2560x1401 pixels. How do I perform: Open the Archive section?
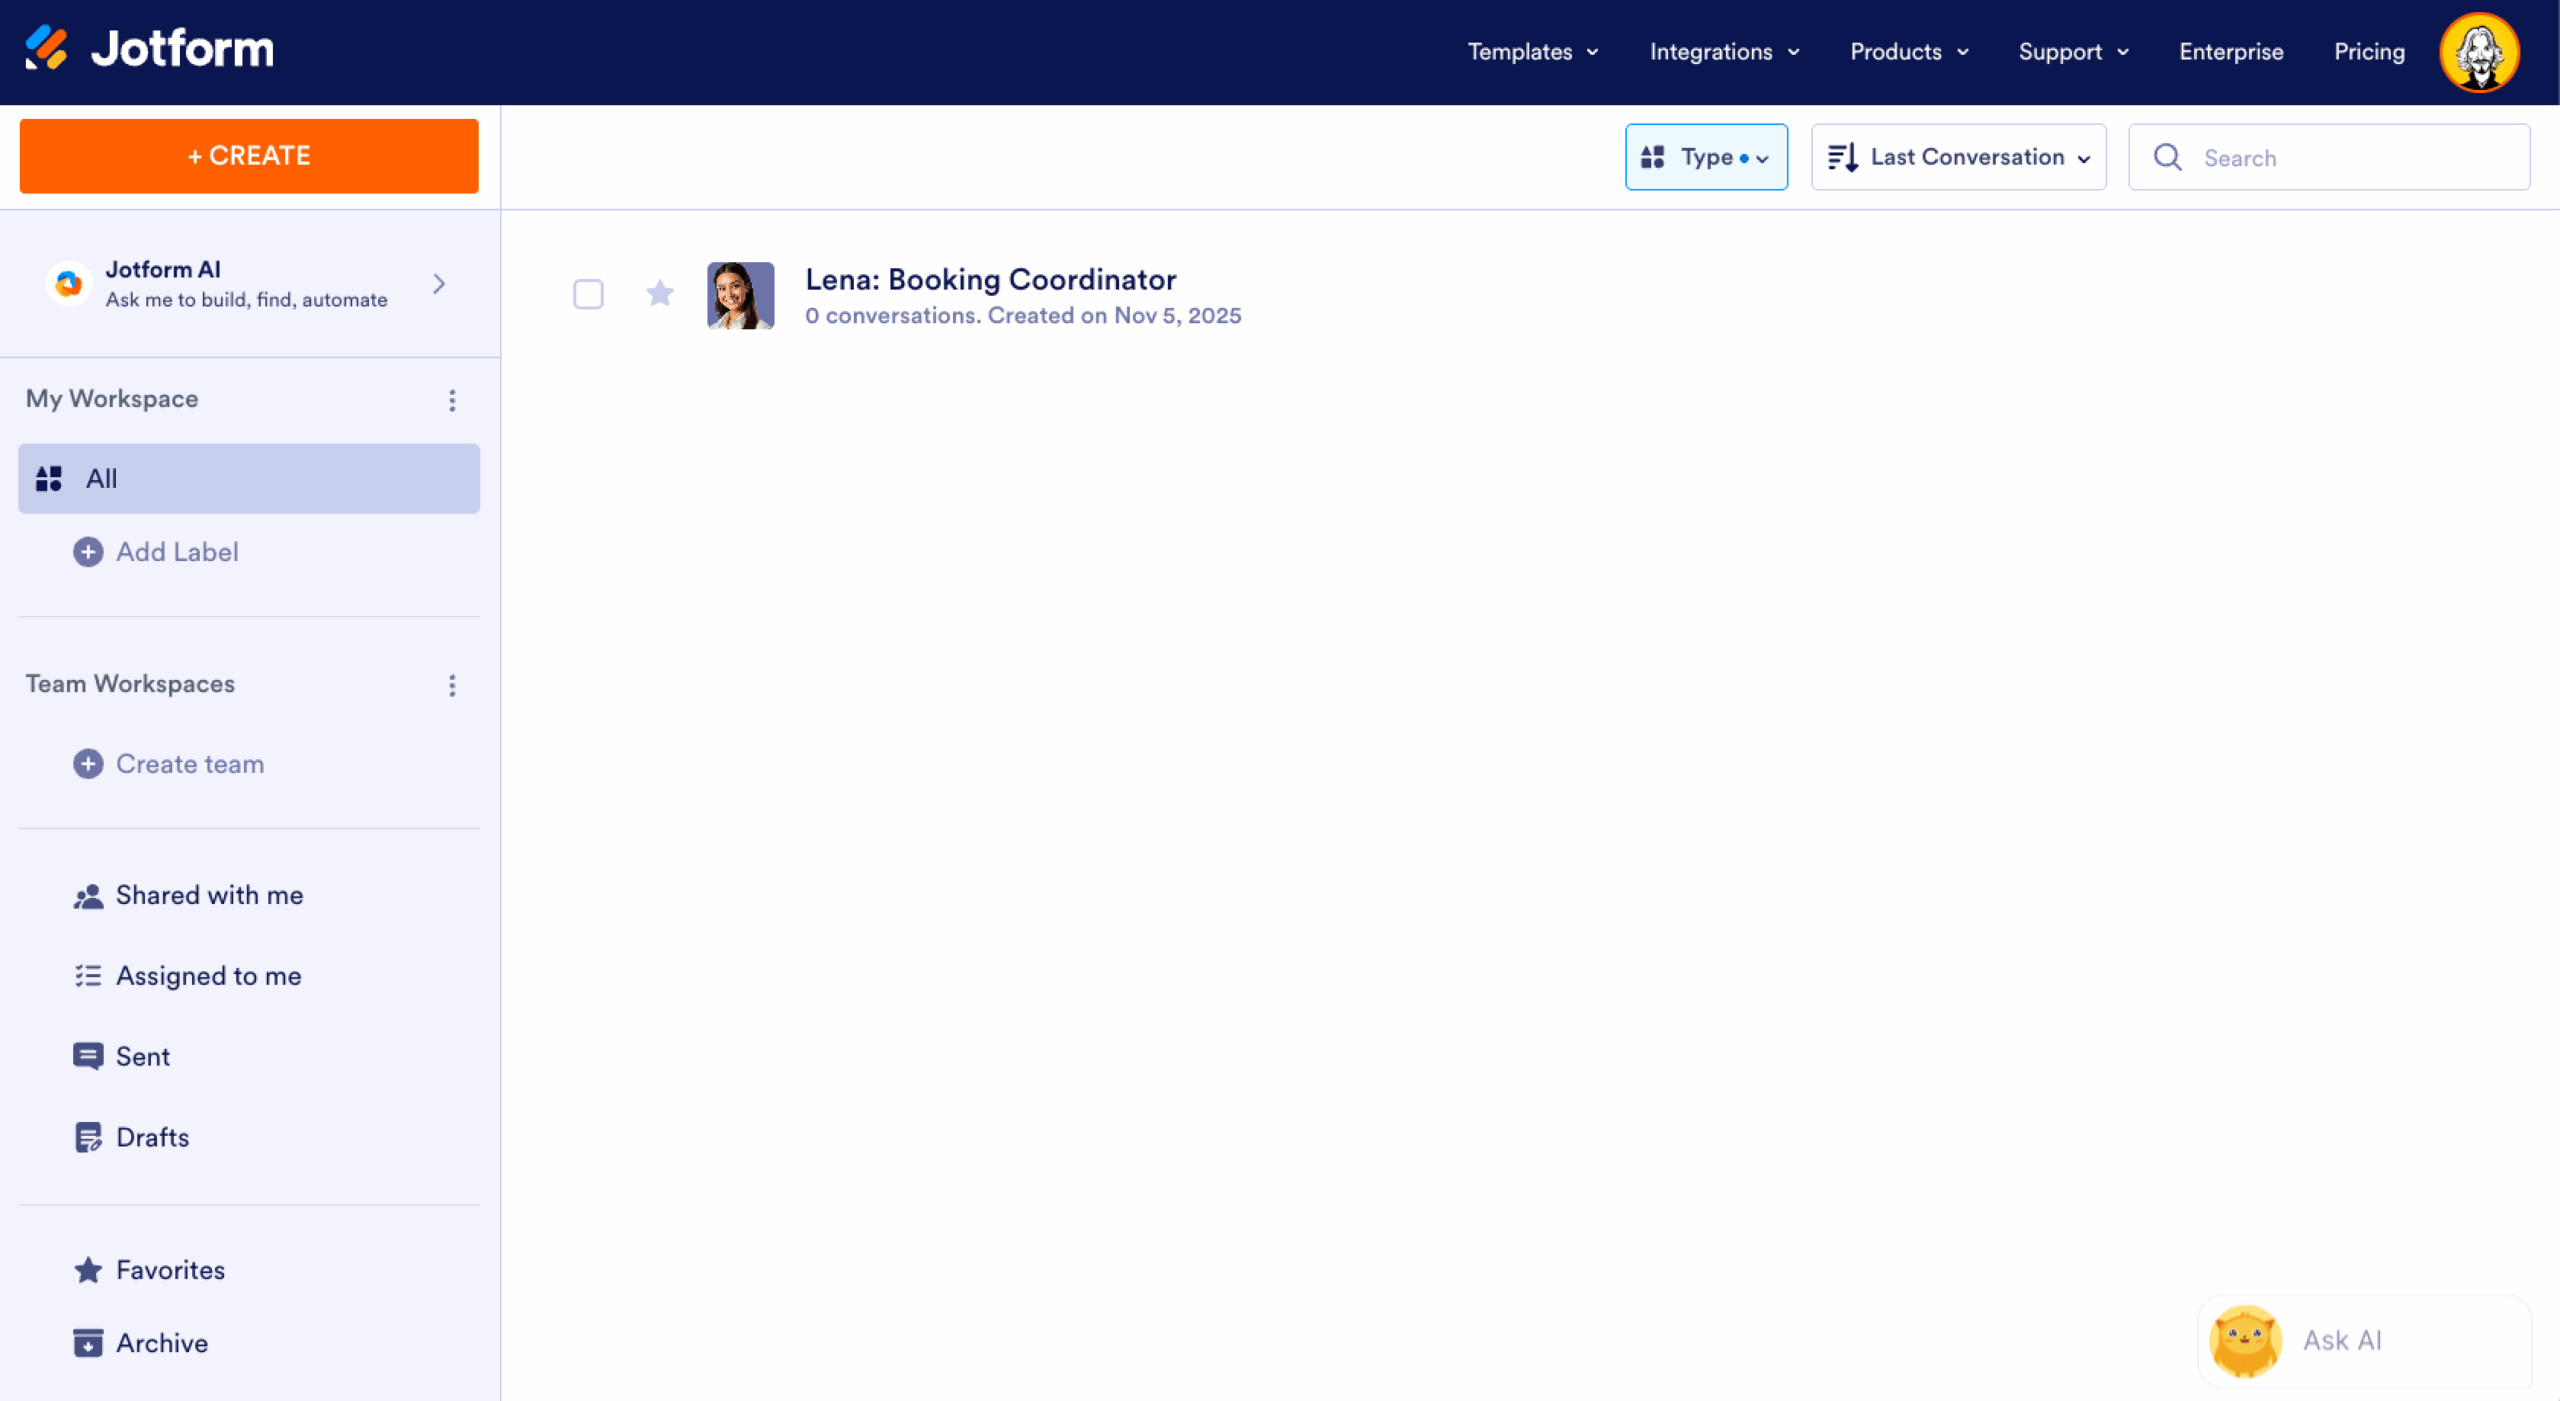pyautogui.click(x=161, y=1343)
